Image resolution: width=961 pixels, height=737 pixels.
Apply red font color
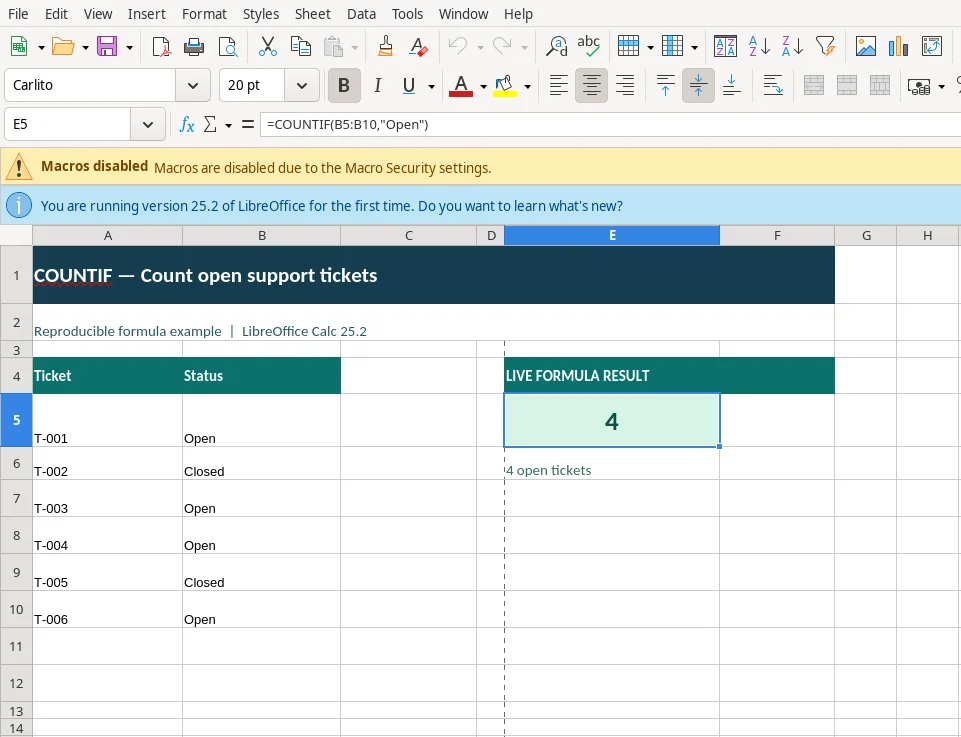point(461,85)
